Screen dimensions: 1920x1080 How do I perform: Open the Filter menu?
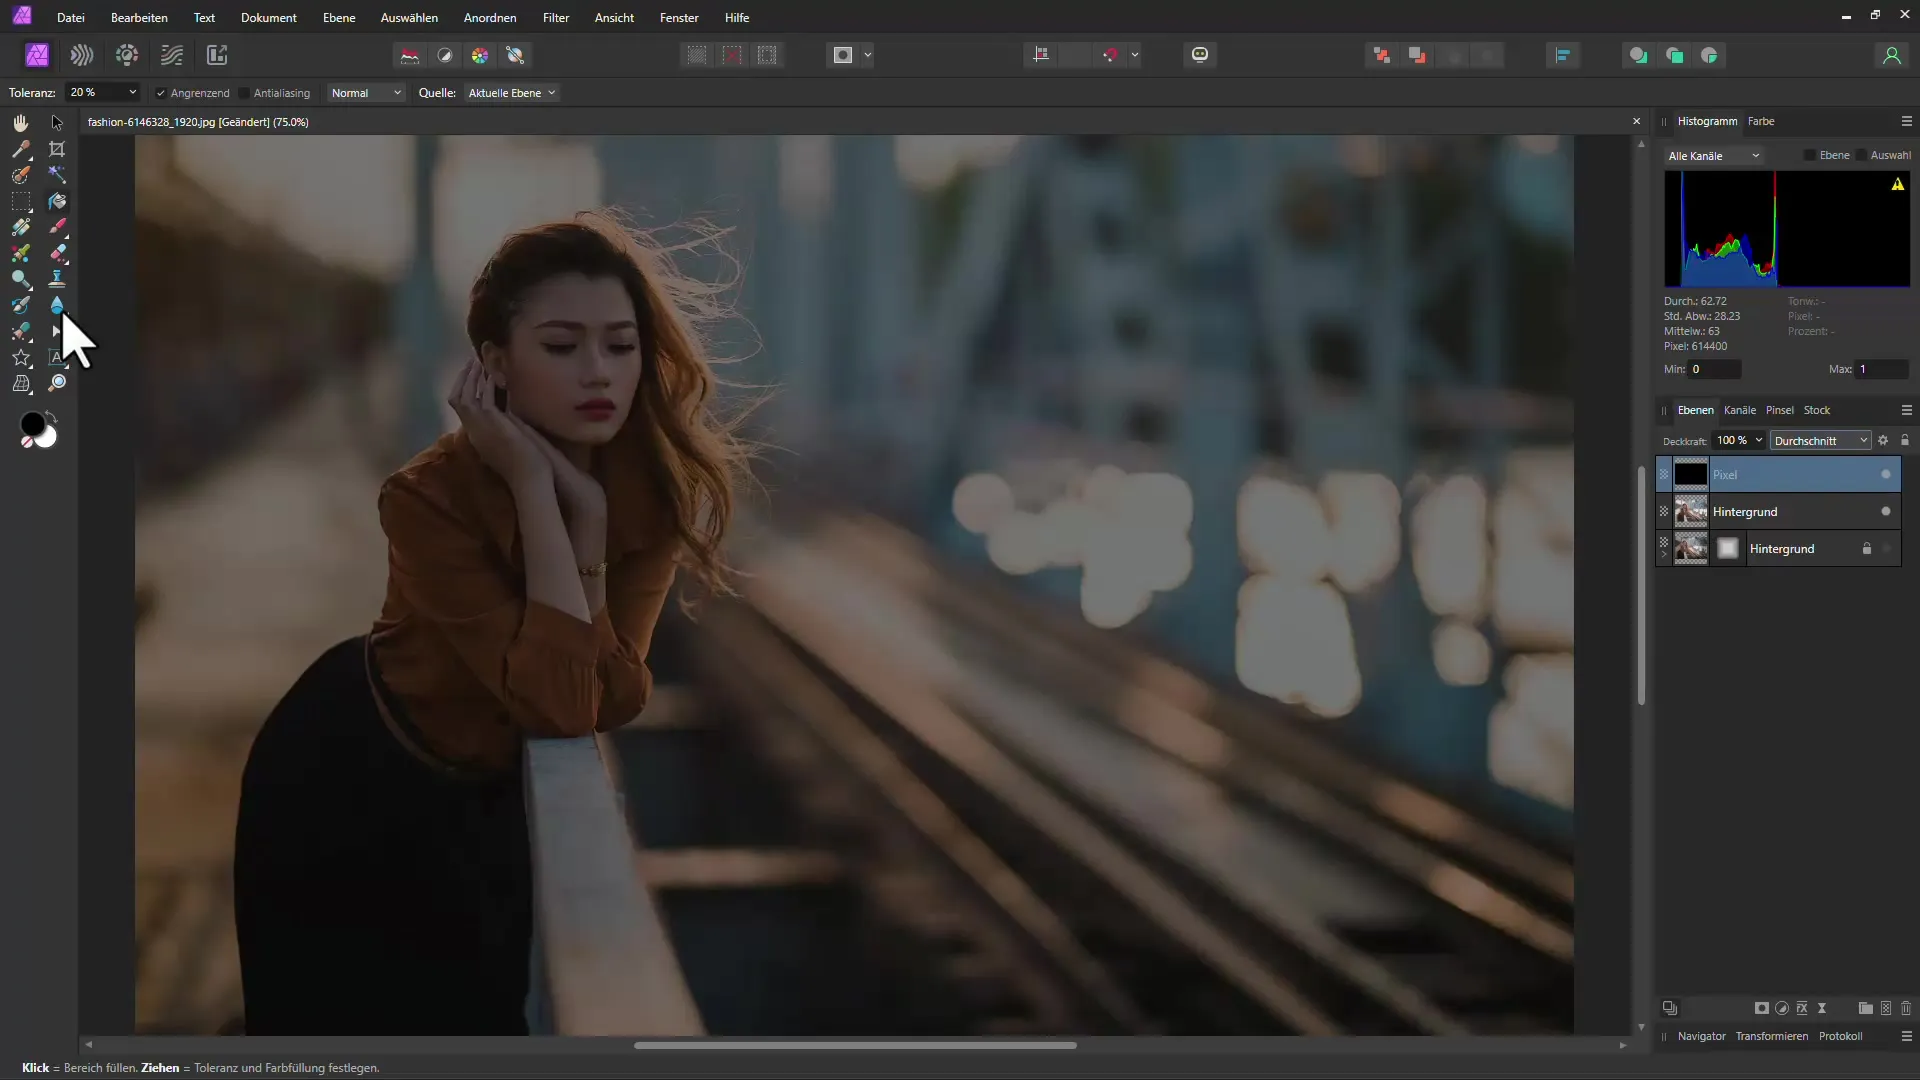pyautogui.click(x=556, y=18)
